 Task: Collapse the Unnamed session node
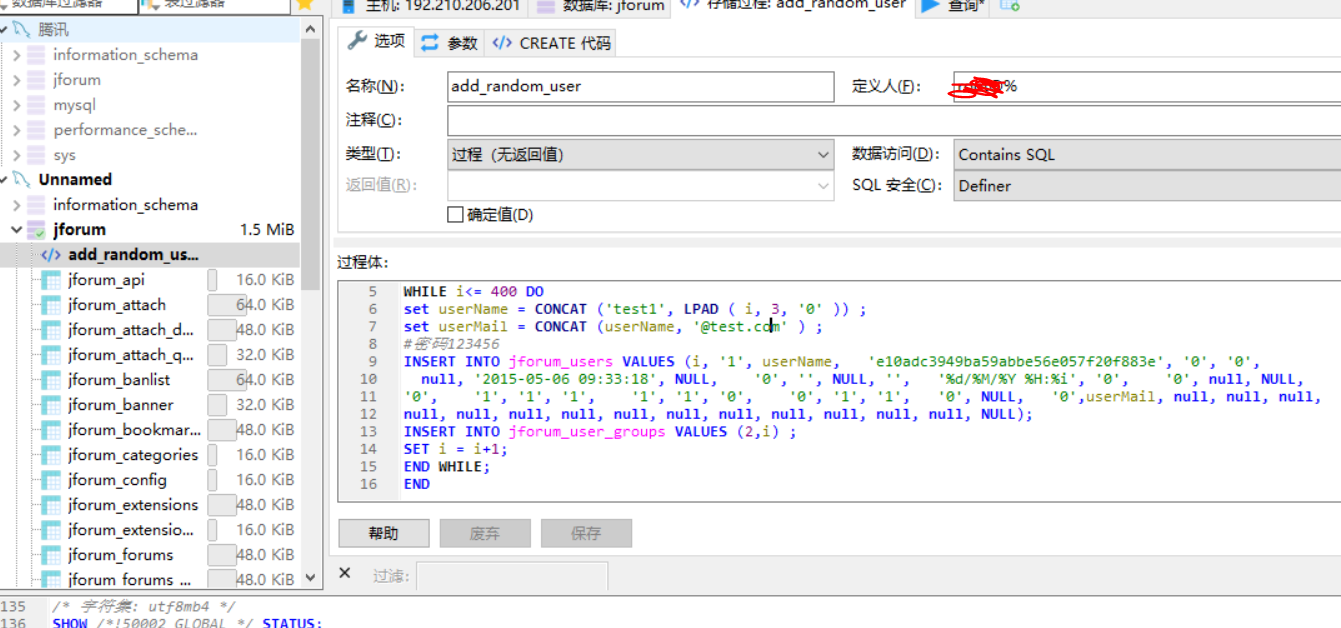pyautogui.click(x=5, y=180)
